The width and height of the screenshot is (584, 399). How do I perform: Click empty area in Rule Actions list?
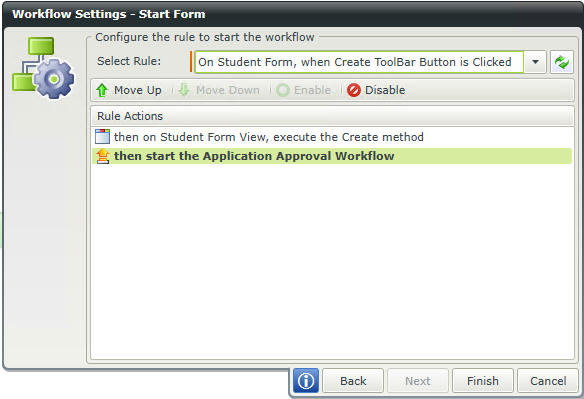pyautogui.click(x=332, y=261)
